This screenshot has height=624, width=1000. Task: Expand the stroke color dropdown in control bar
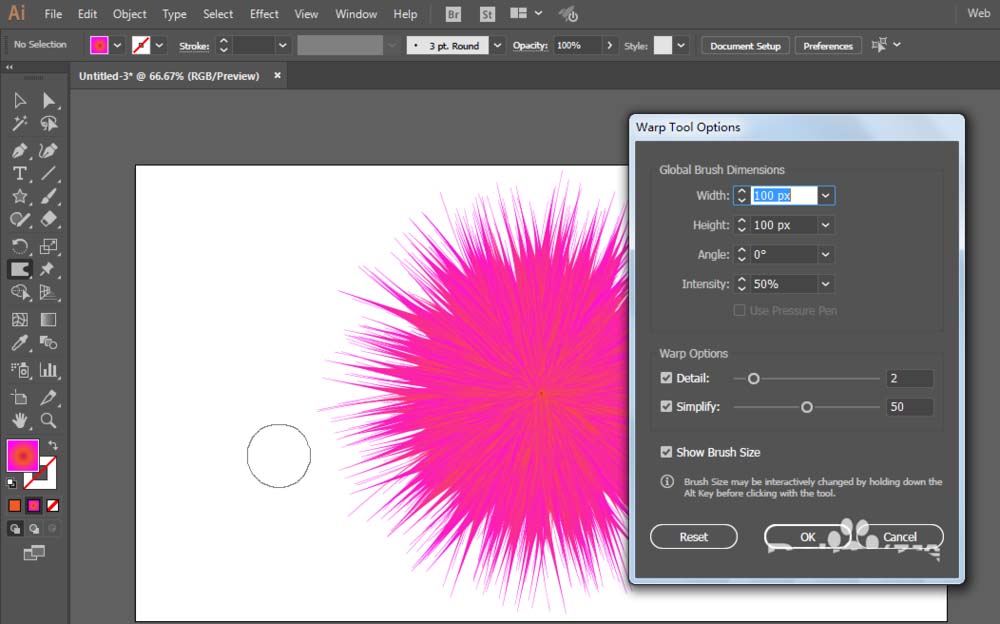click(x=159, y=45)
